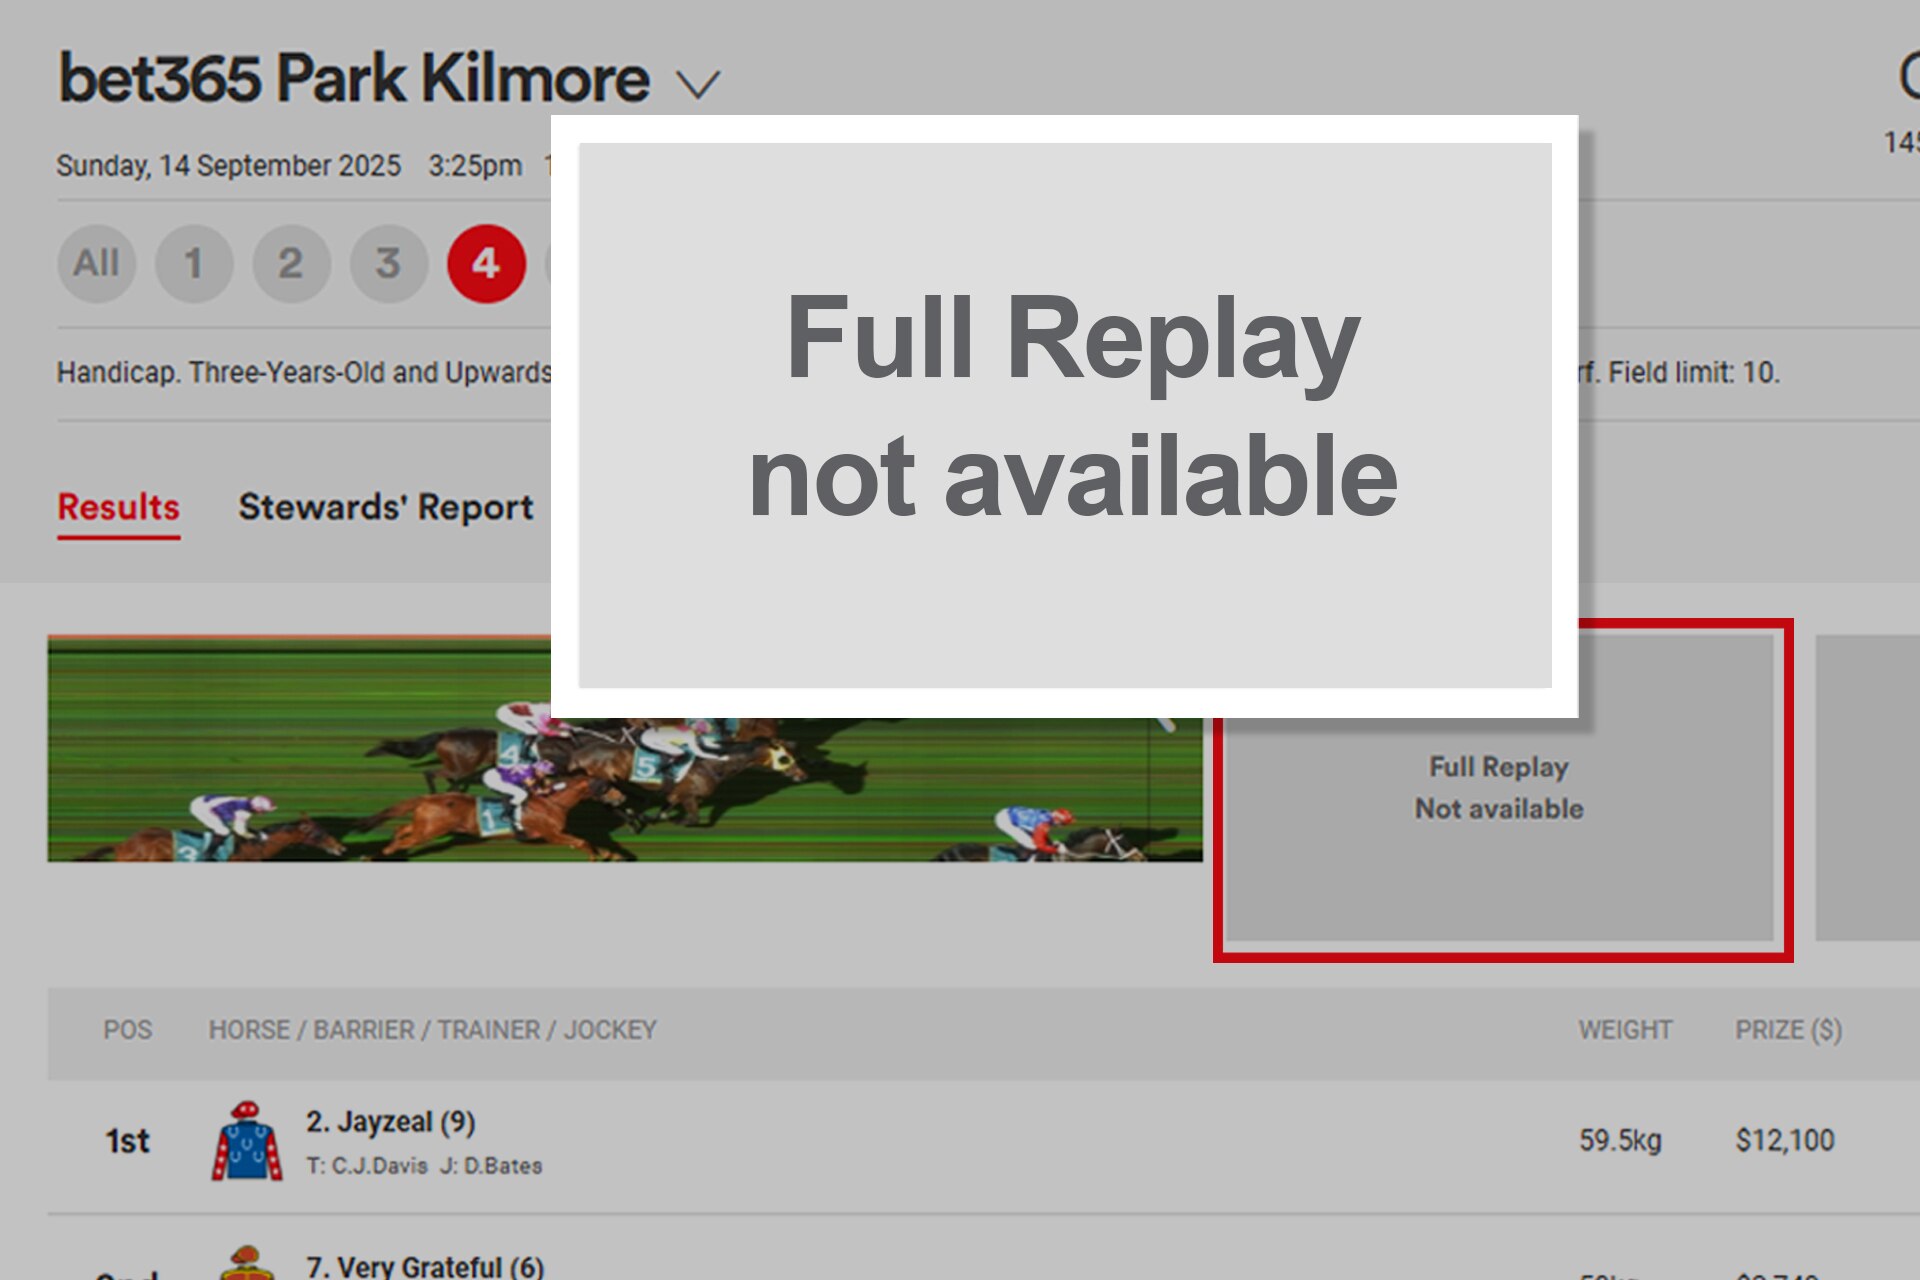The image size is (1920, 1280).
Task: Click the WEIGHT column header
Action: point(1625,1030)
